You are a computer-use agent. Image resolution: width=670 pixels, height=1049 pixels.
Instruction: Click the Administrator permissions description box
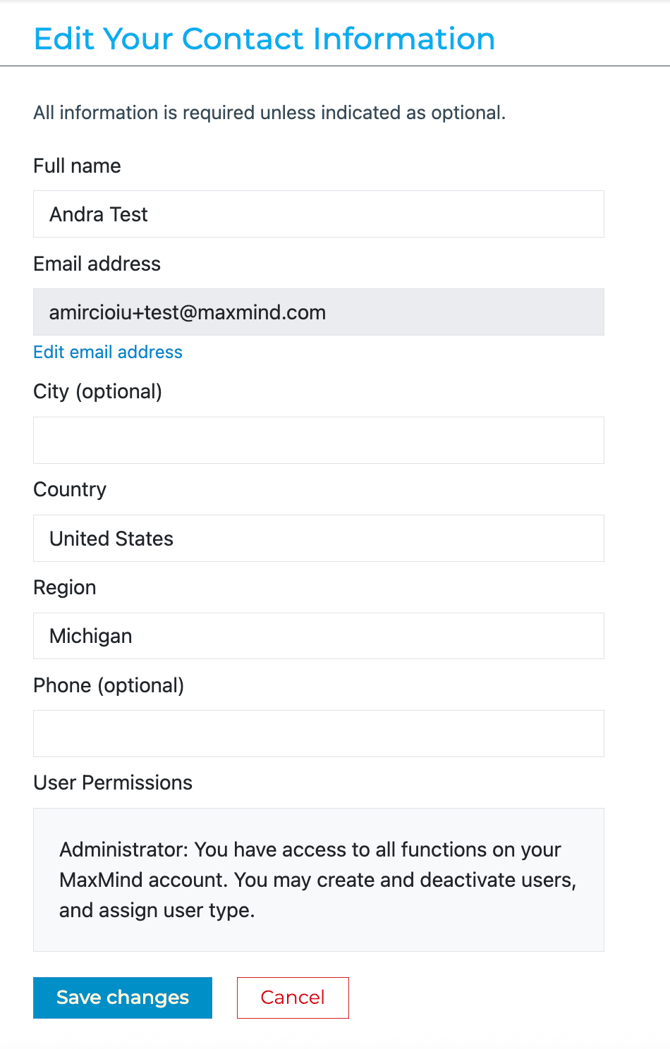[x=318, y=880]
